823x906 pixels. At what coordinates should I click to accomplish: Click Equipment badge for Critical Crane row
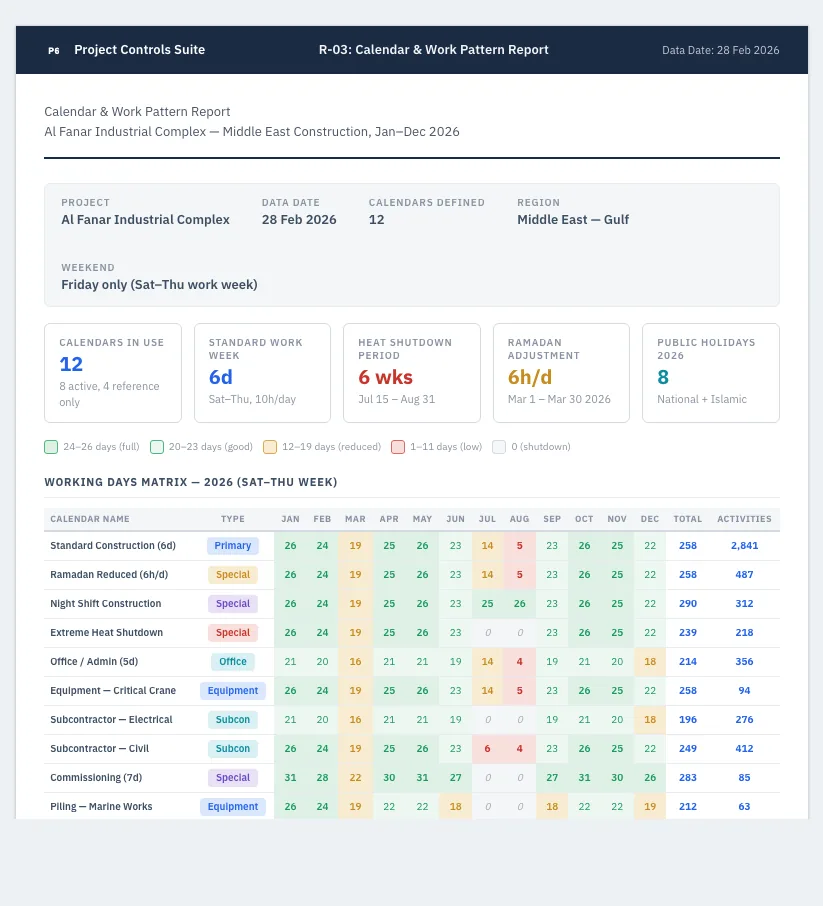coord(233,690)
